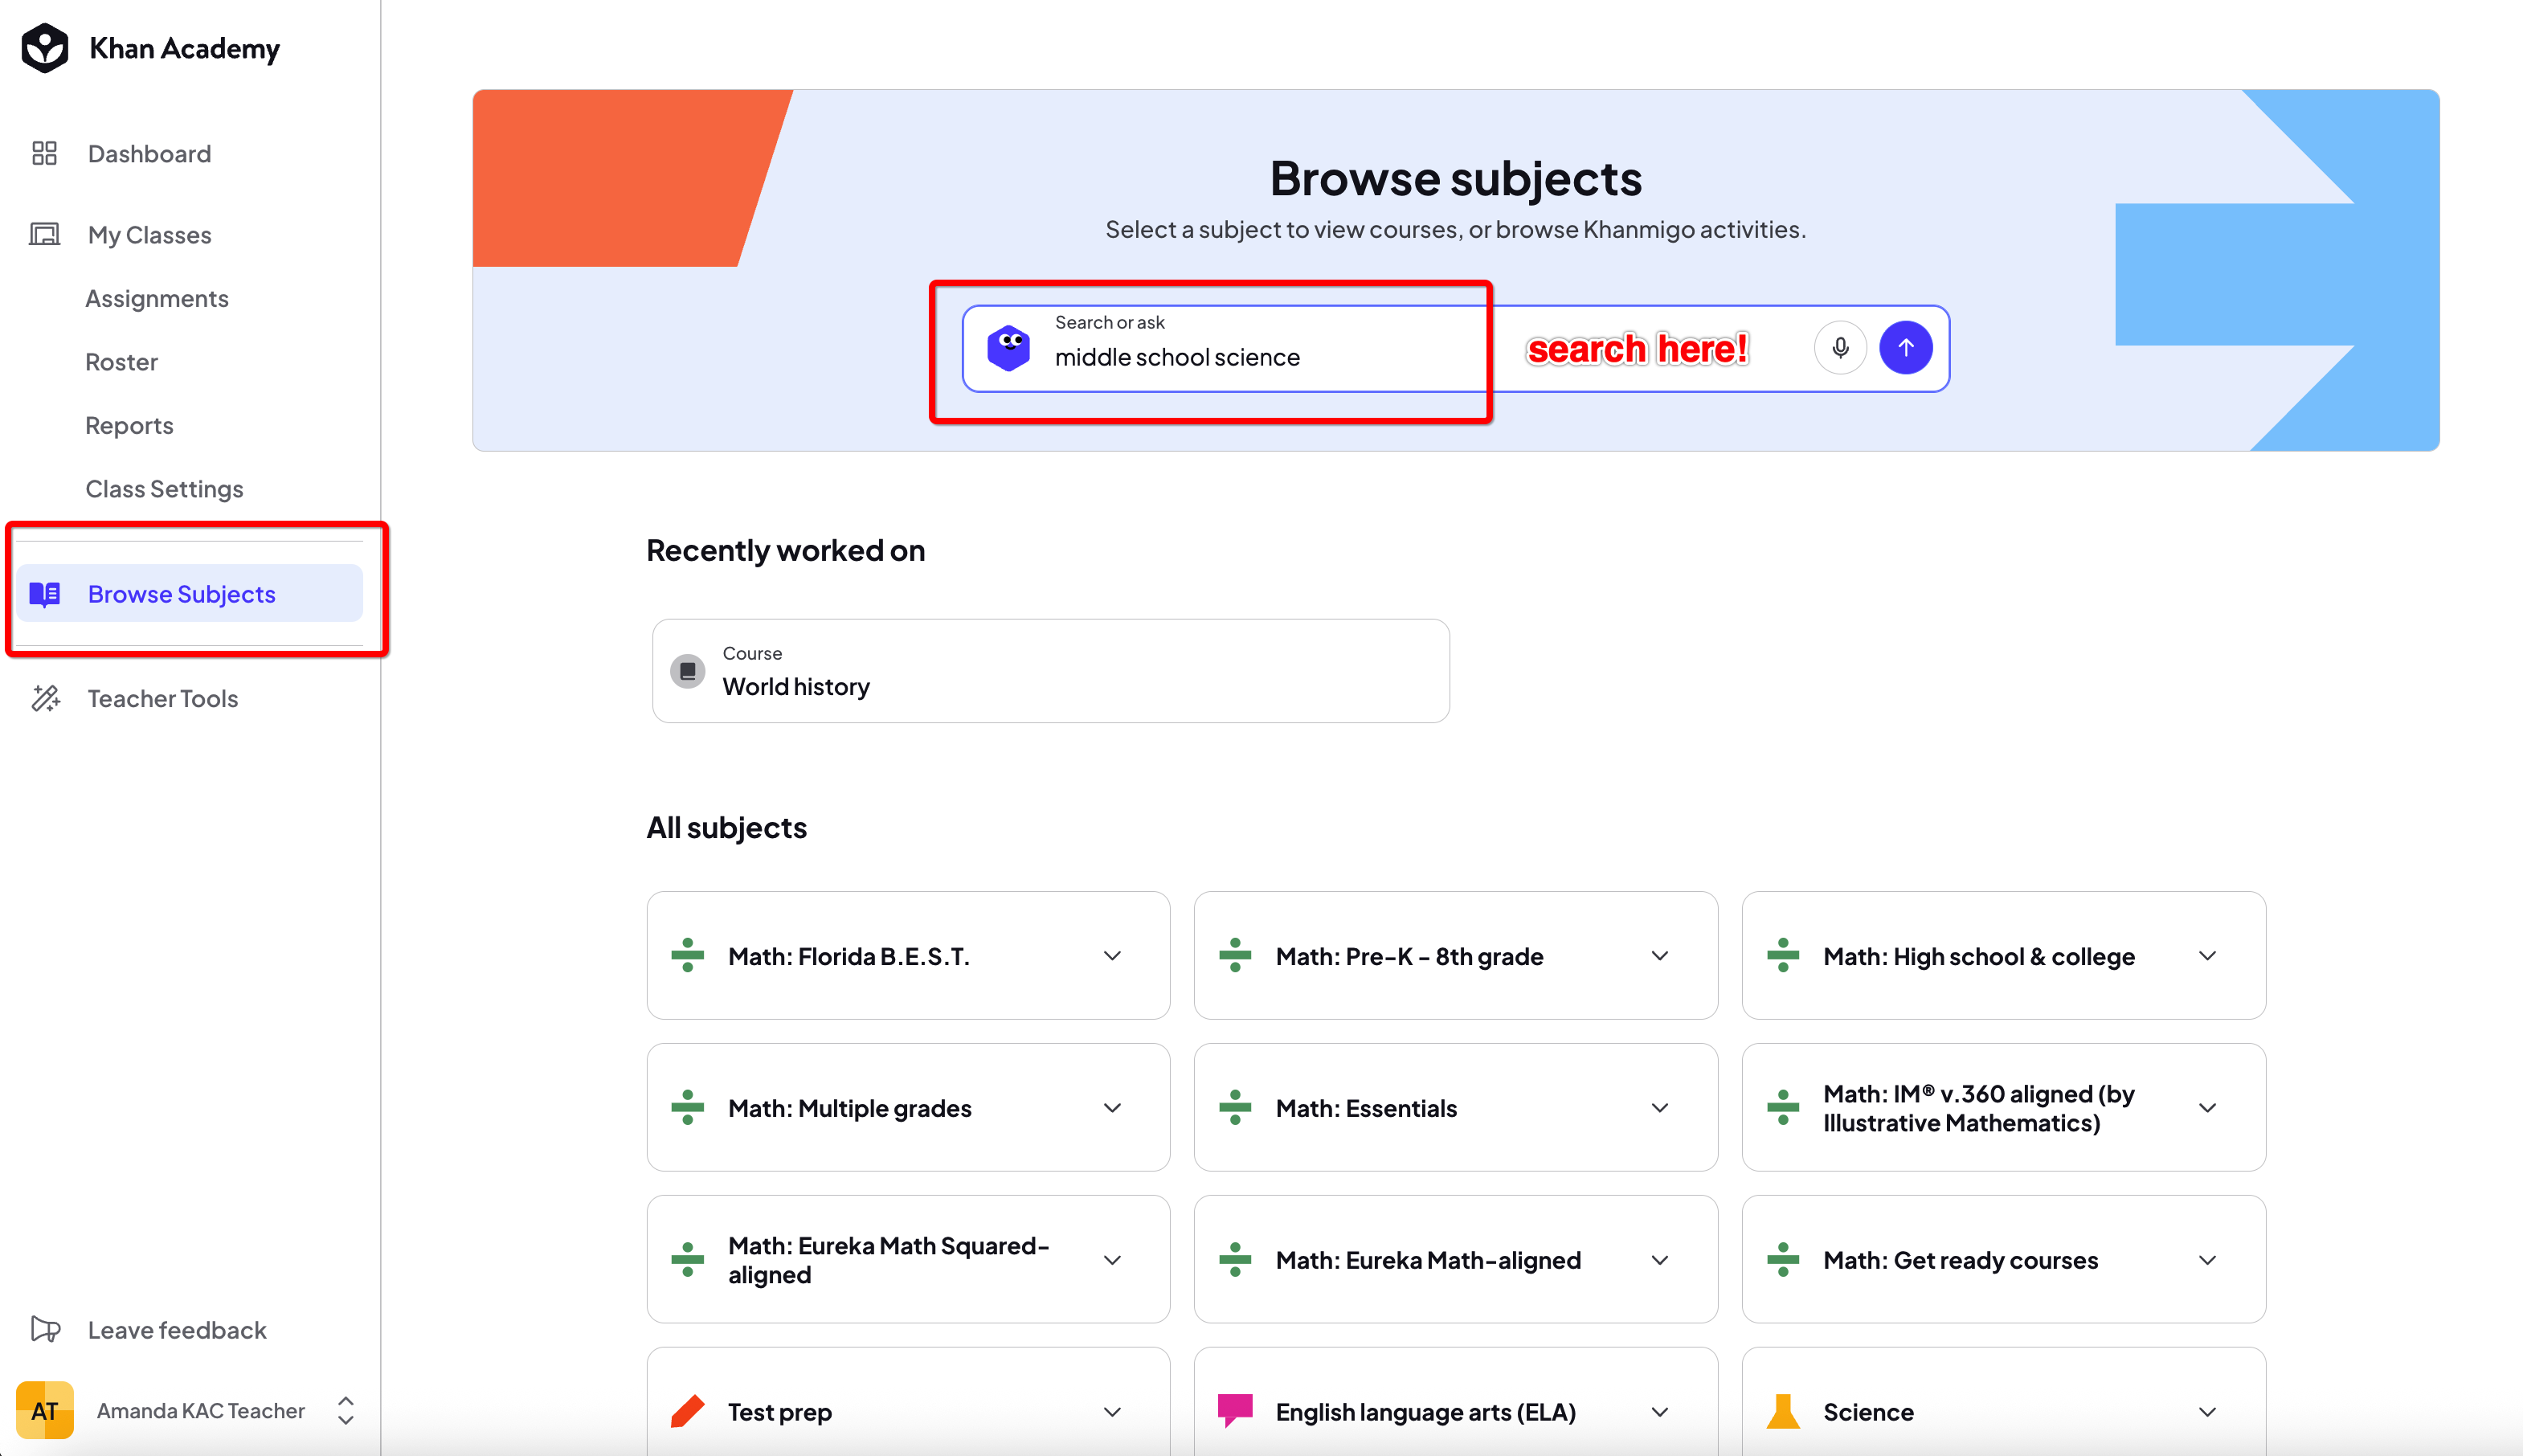Click the Math: Pre-K – 8th grade title
Screen dimensions: 2523x1456
point(1410,956)
